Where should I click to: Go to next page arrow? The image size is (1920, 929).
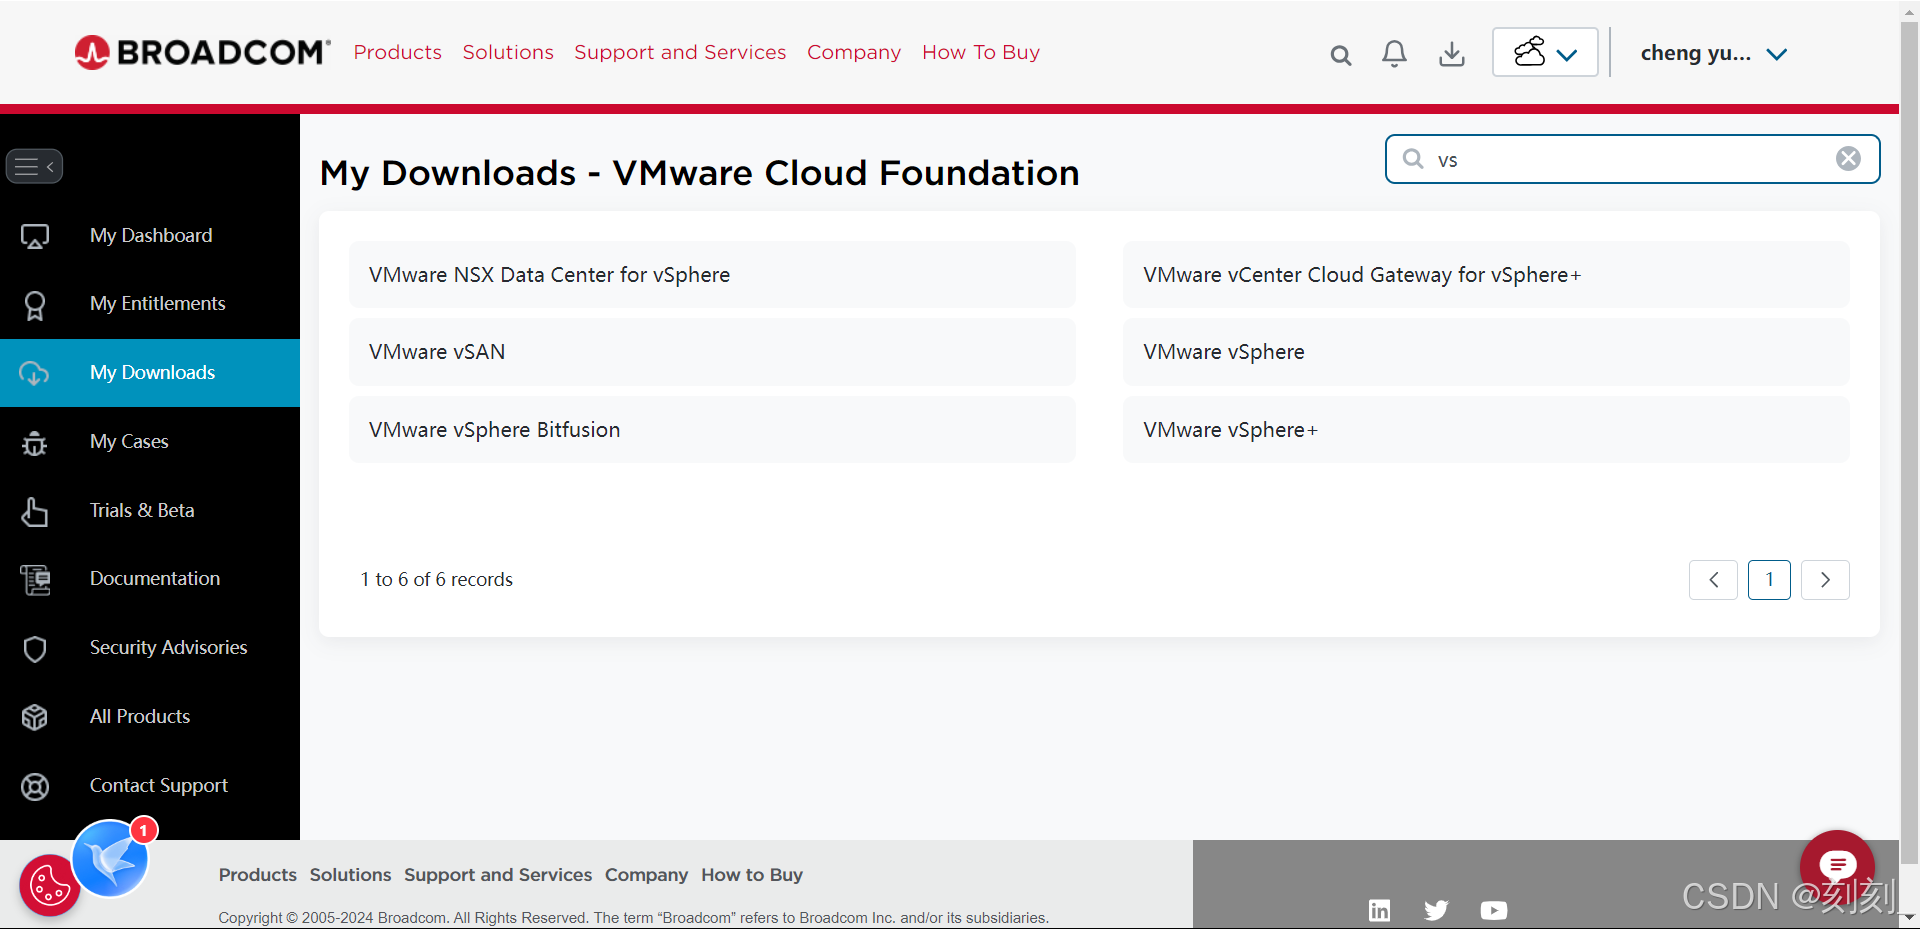tap(1825, 580)
